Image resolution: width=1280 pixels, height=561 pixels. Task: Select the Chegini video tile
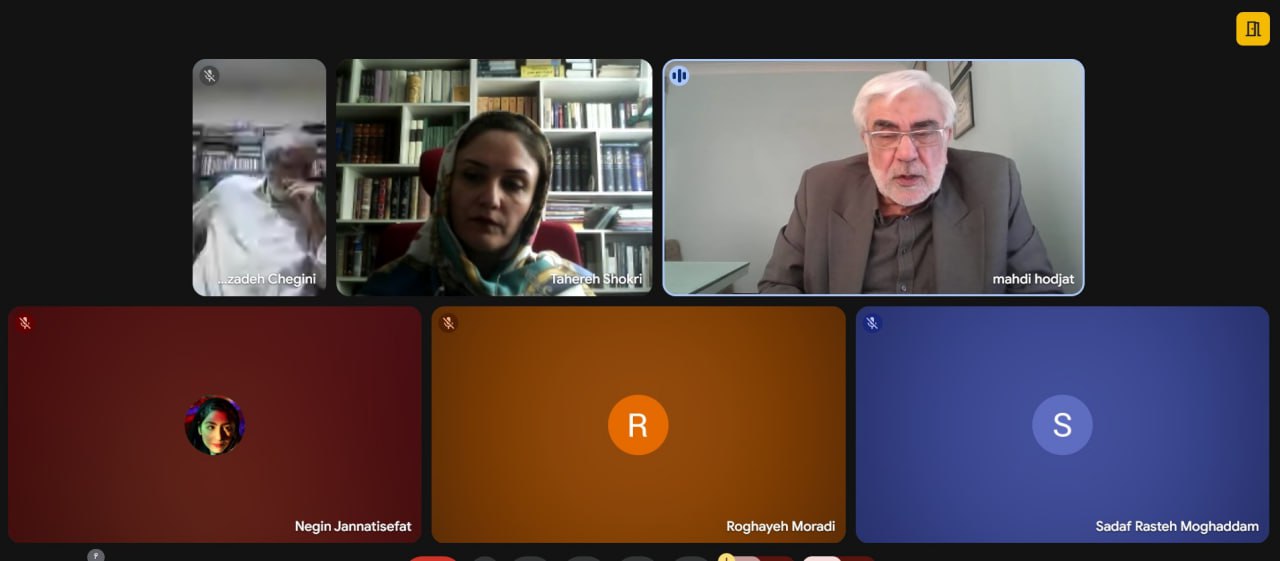coord(259,177)
